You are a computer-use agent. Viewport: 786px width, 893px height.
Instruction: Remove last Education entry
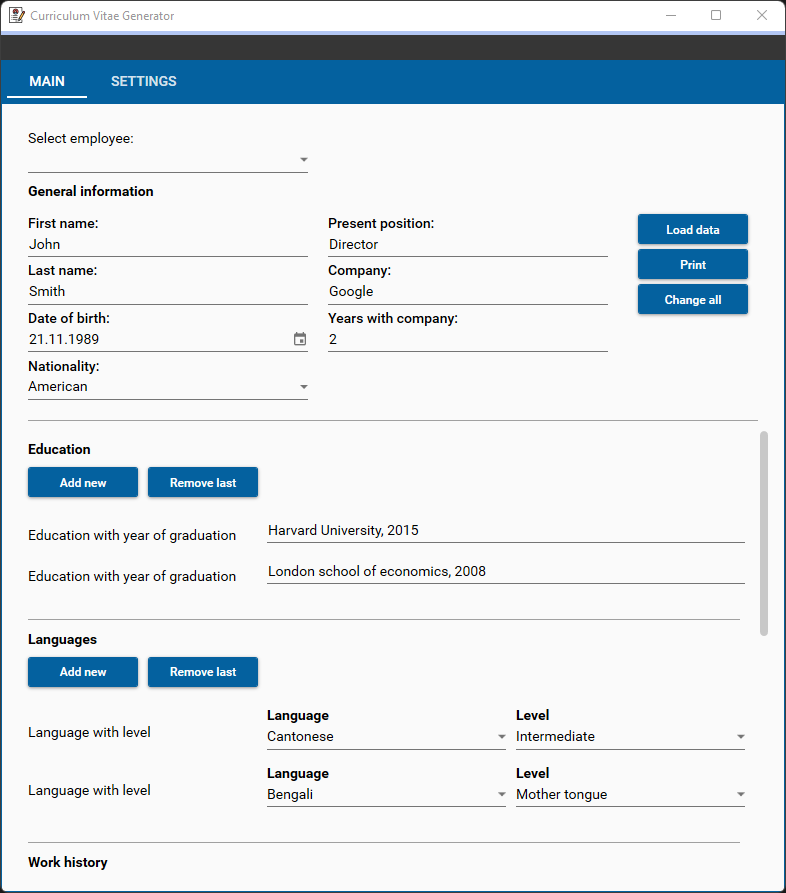point(203,482)
